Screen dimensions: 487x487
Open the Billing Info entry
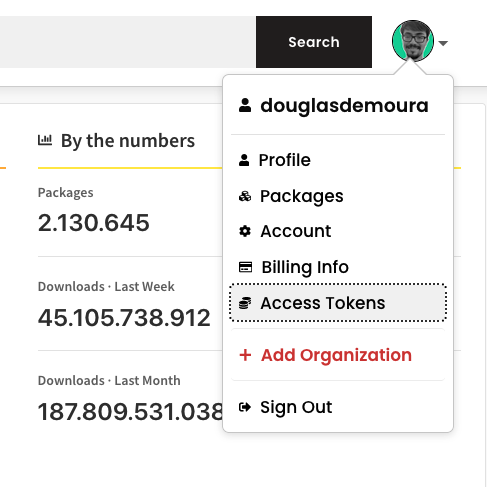338,267
